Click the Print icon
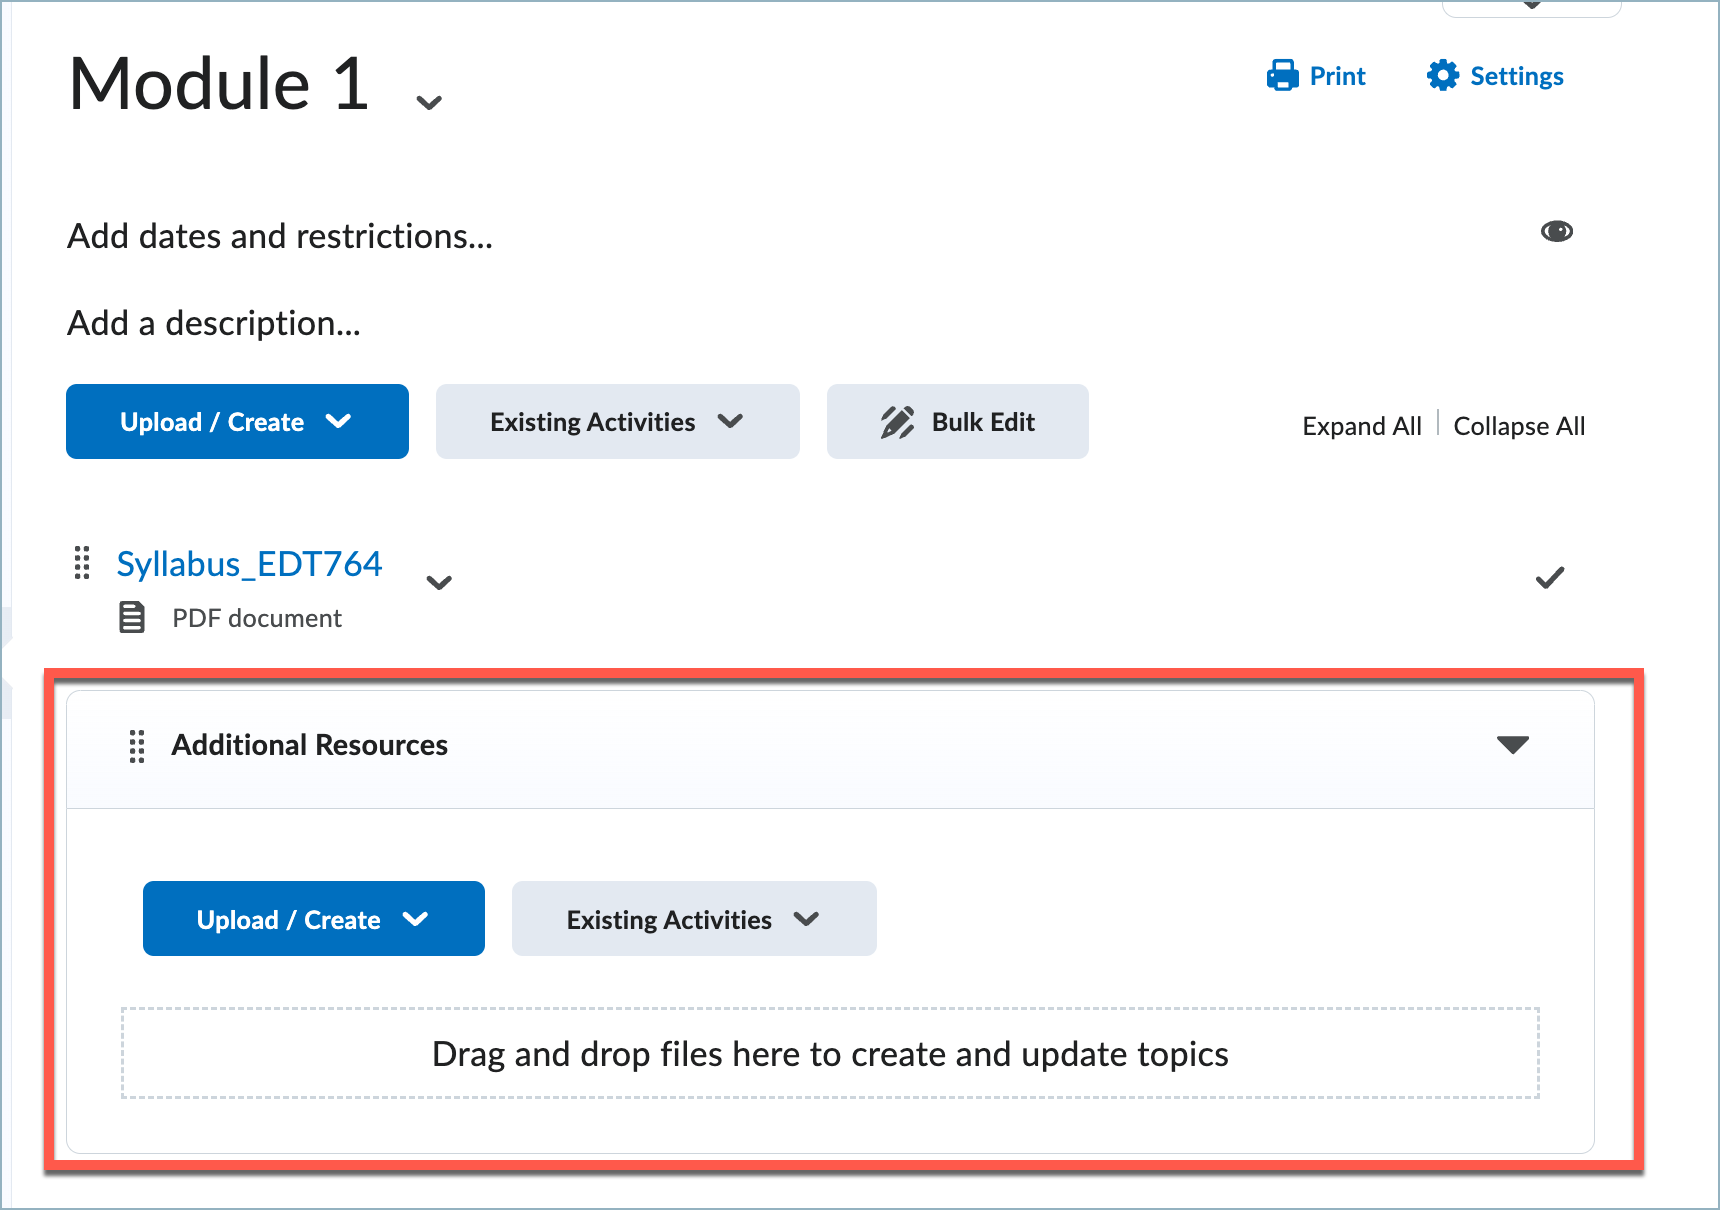Screen dimensions: 1720x1210 (1283, 75)
